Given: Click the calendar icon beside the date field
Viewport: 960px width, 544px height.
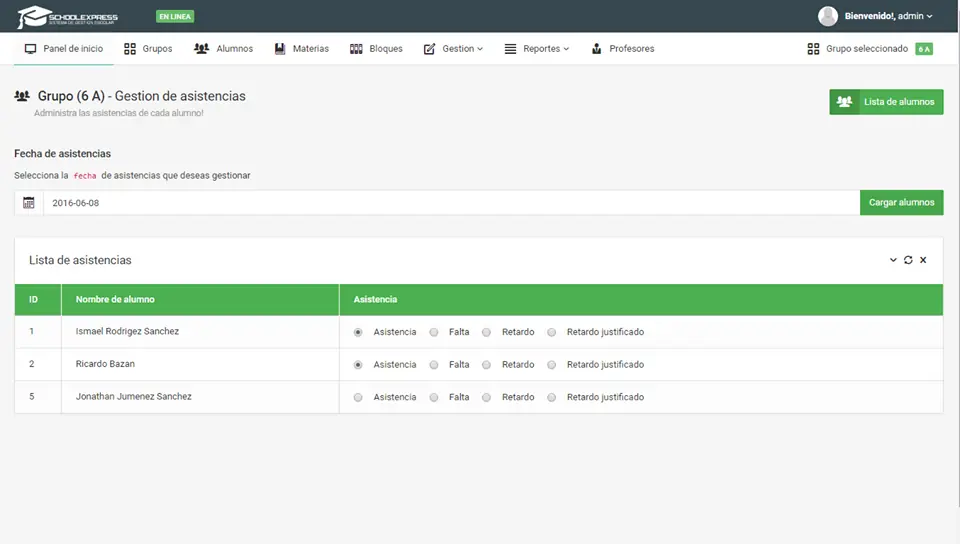Looking at the screenshot, I should [29, 203].
